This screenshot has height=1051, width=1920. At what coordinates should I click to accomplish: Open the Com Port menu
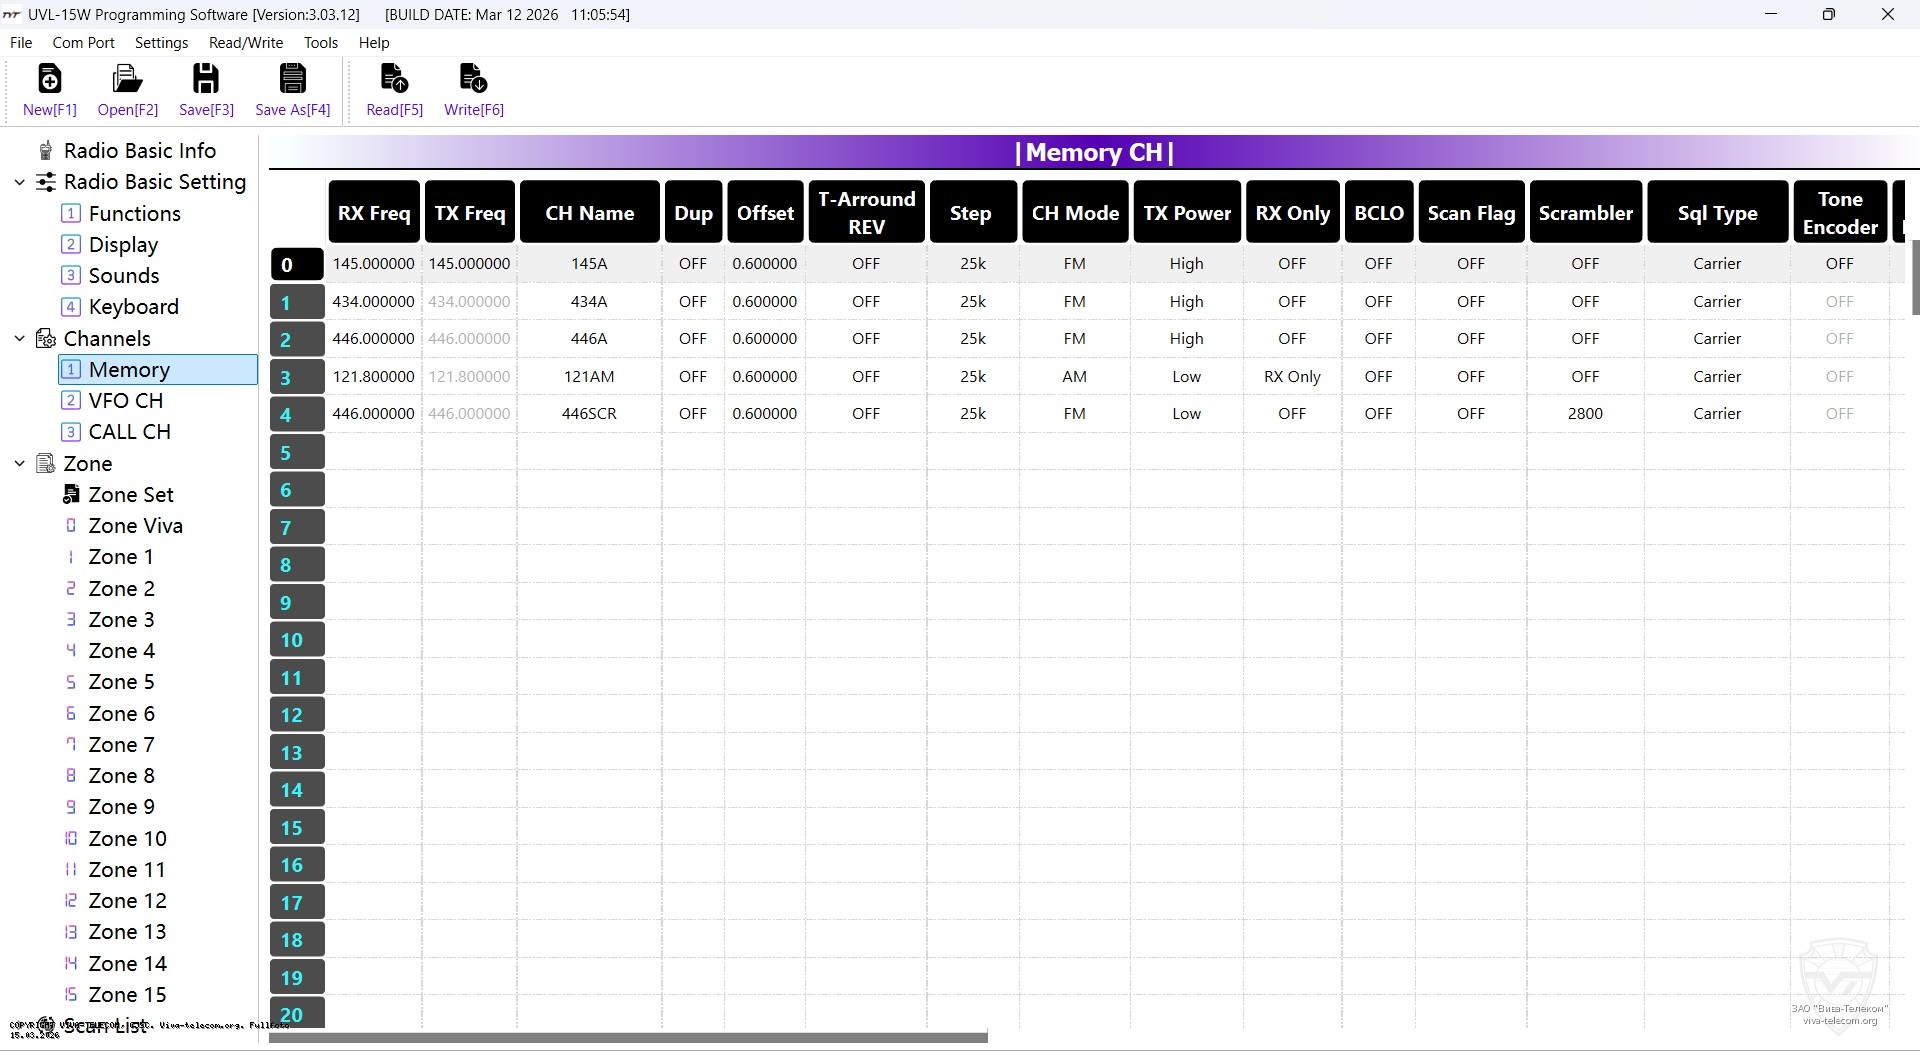click(83, 43)
